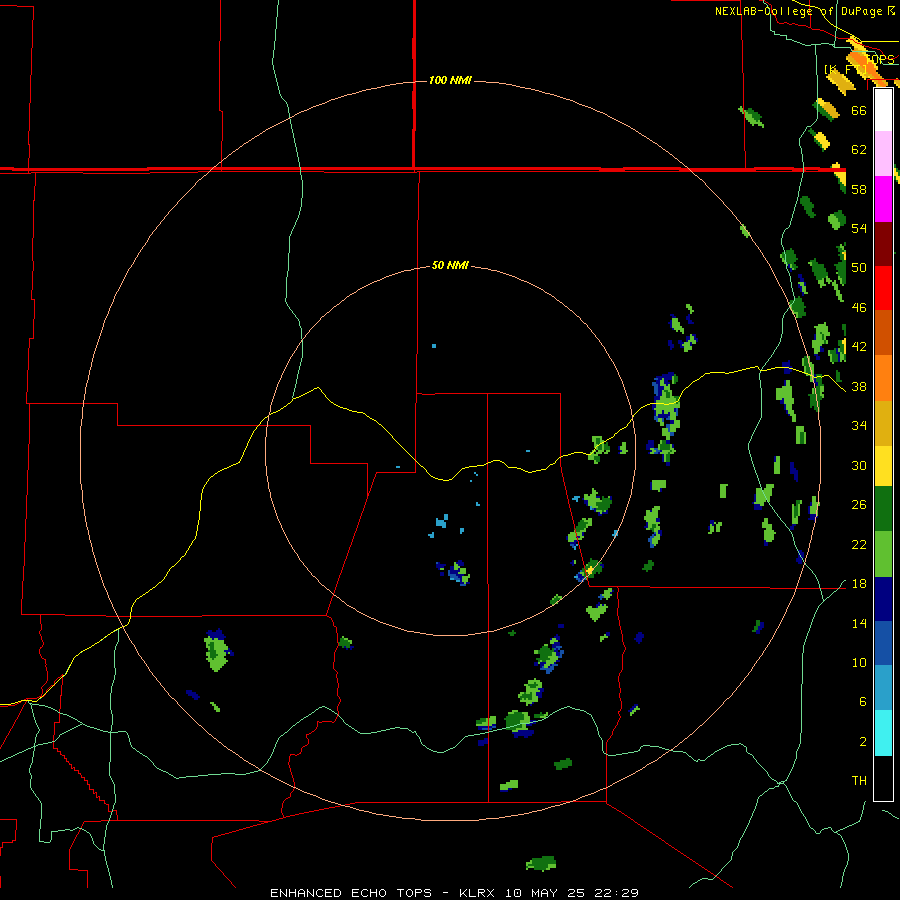This screenshot has width=900, height=900.
Task: Click the 54 legend value
Action: (859, 228)
